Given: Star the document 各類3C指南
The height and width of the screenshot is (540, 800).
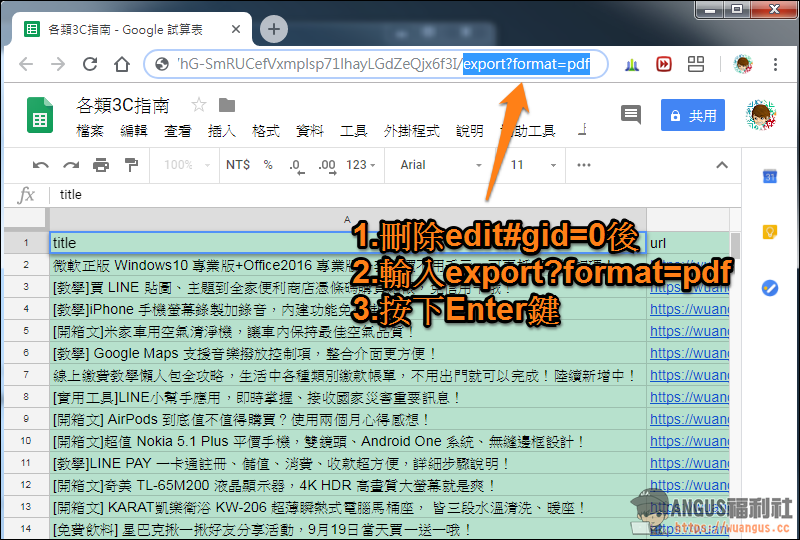Looking at the screenshot, I should (199, 105).
